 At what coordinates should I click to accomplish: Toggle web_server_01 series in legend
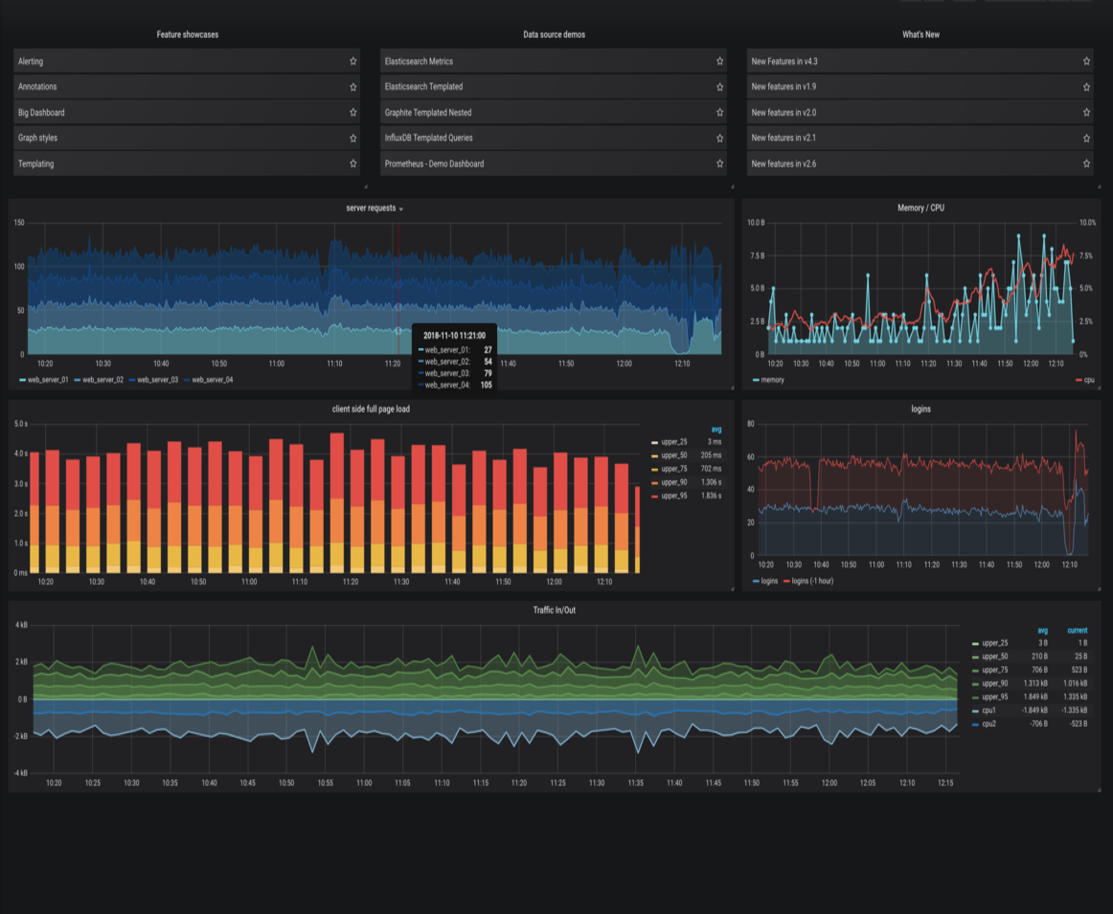pyautogui.click(x=48, y=380)
